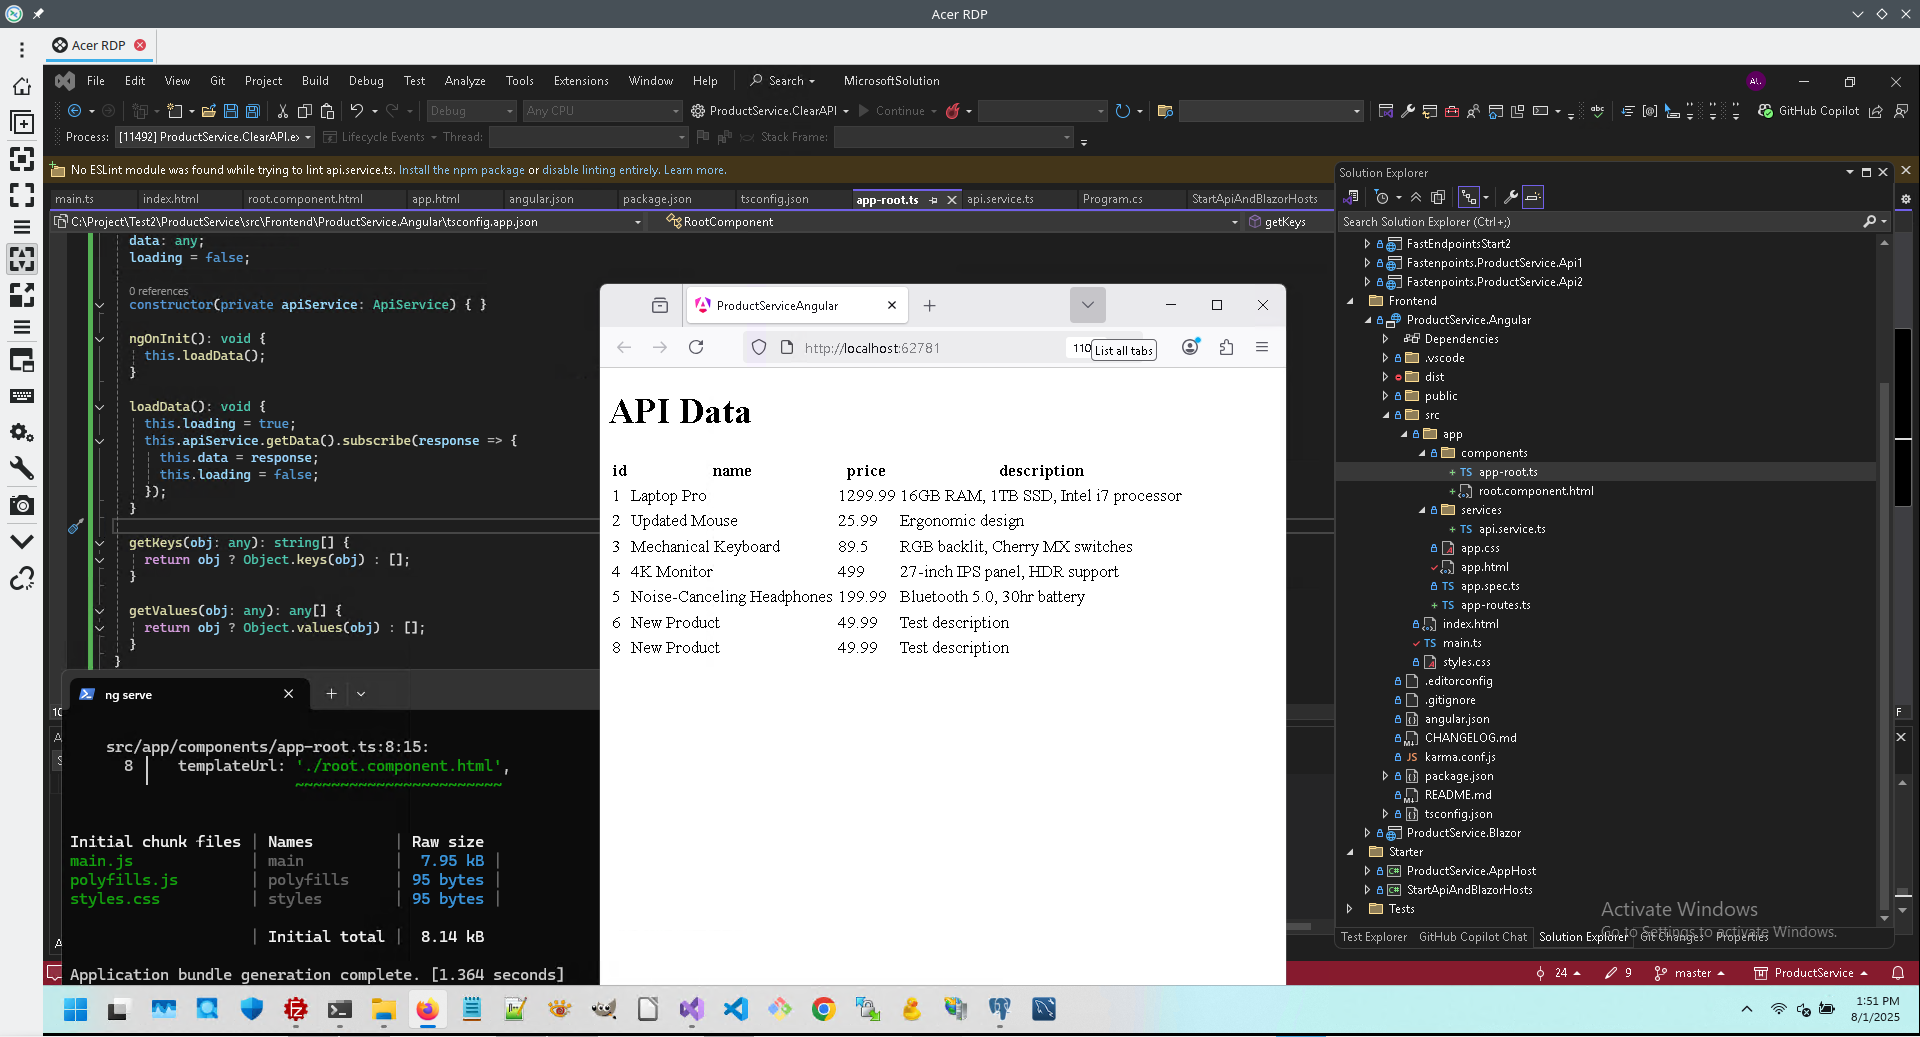Click the Learn more link

(695, 170)
